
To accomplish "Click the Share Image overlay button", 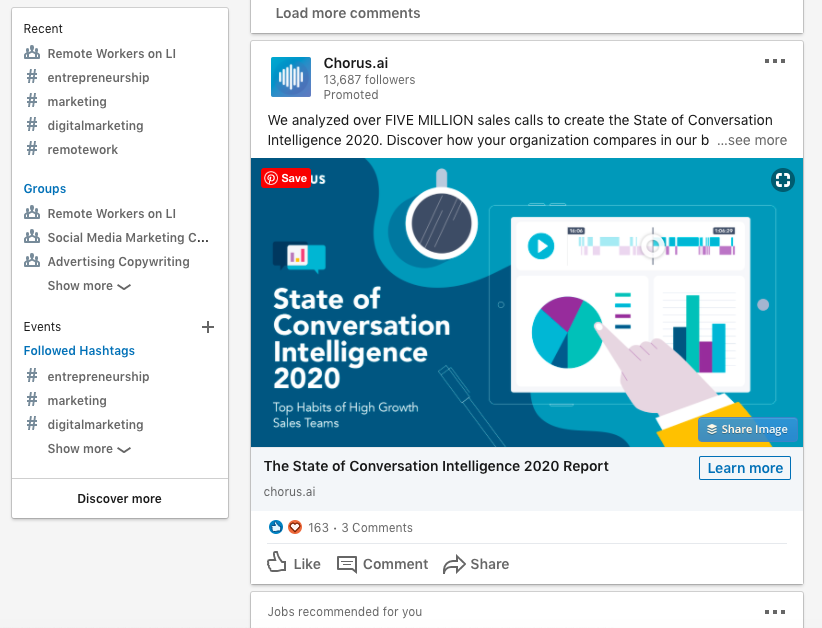I will 747,429.
